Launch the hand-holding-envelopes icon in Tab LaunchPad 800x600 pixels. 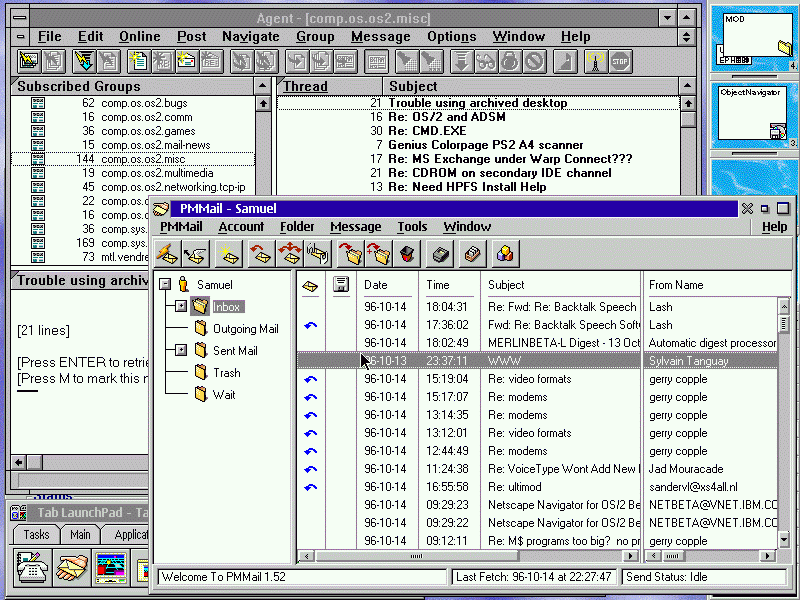coord(72,567)
